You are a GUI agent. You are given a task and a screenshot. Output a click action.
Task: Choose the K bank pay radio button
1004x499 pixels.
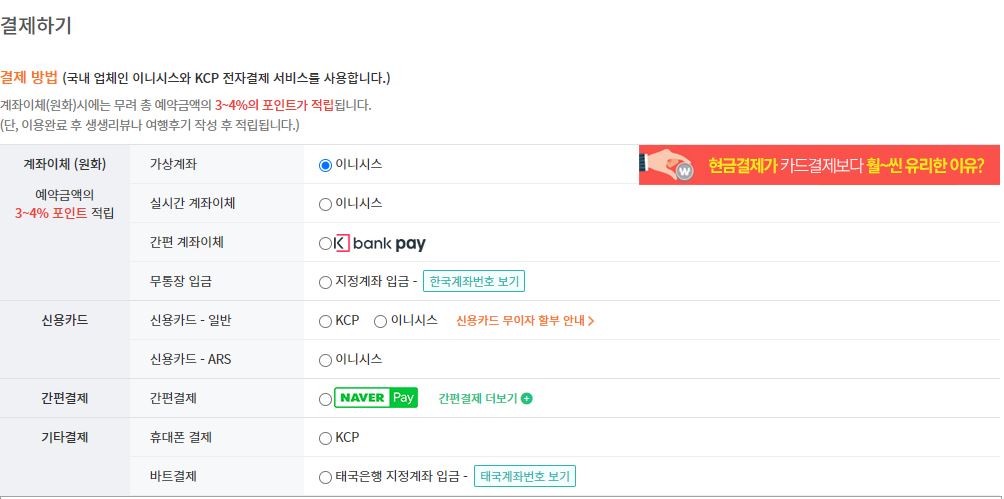(x=325, y=243)
